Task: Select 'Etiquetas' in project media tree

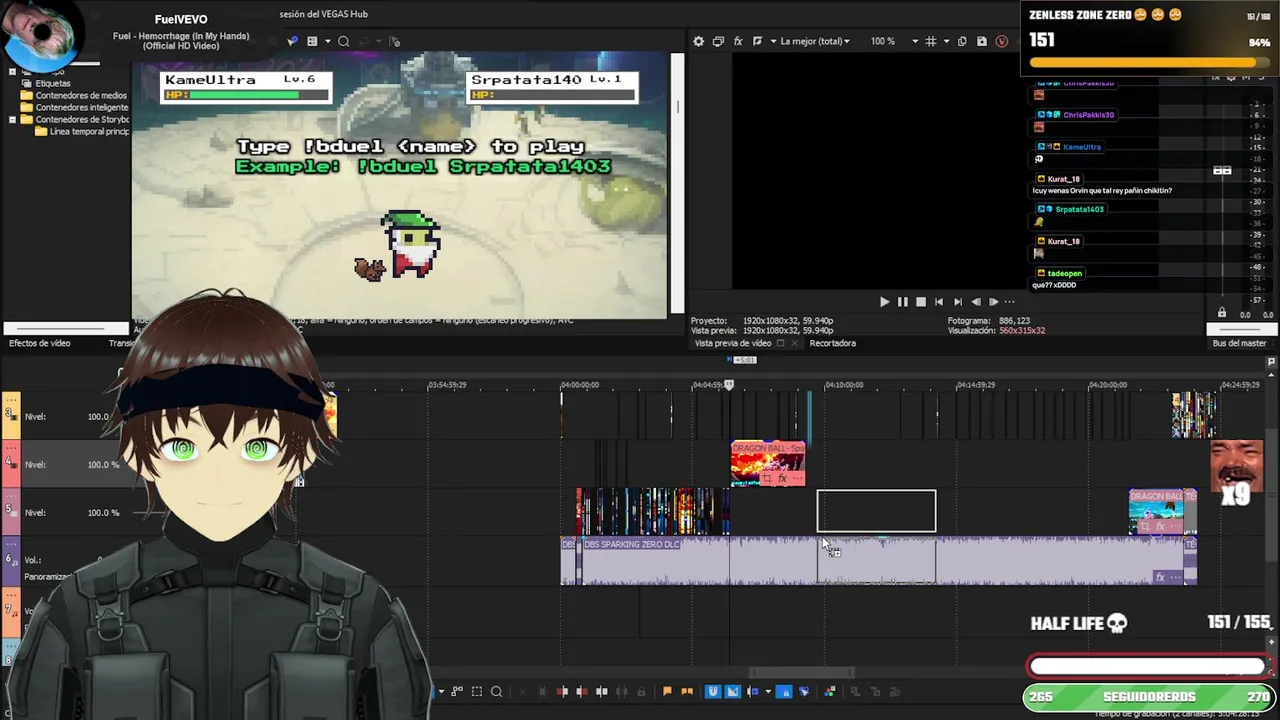Action: pos(53,83)
